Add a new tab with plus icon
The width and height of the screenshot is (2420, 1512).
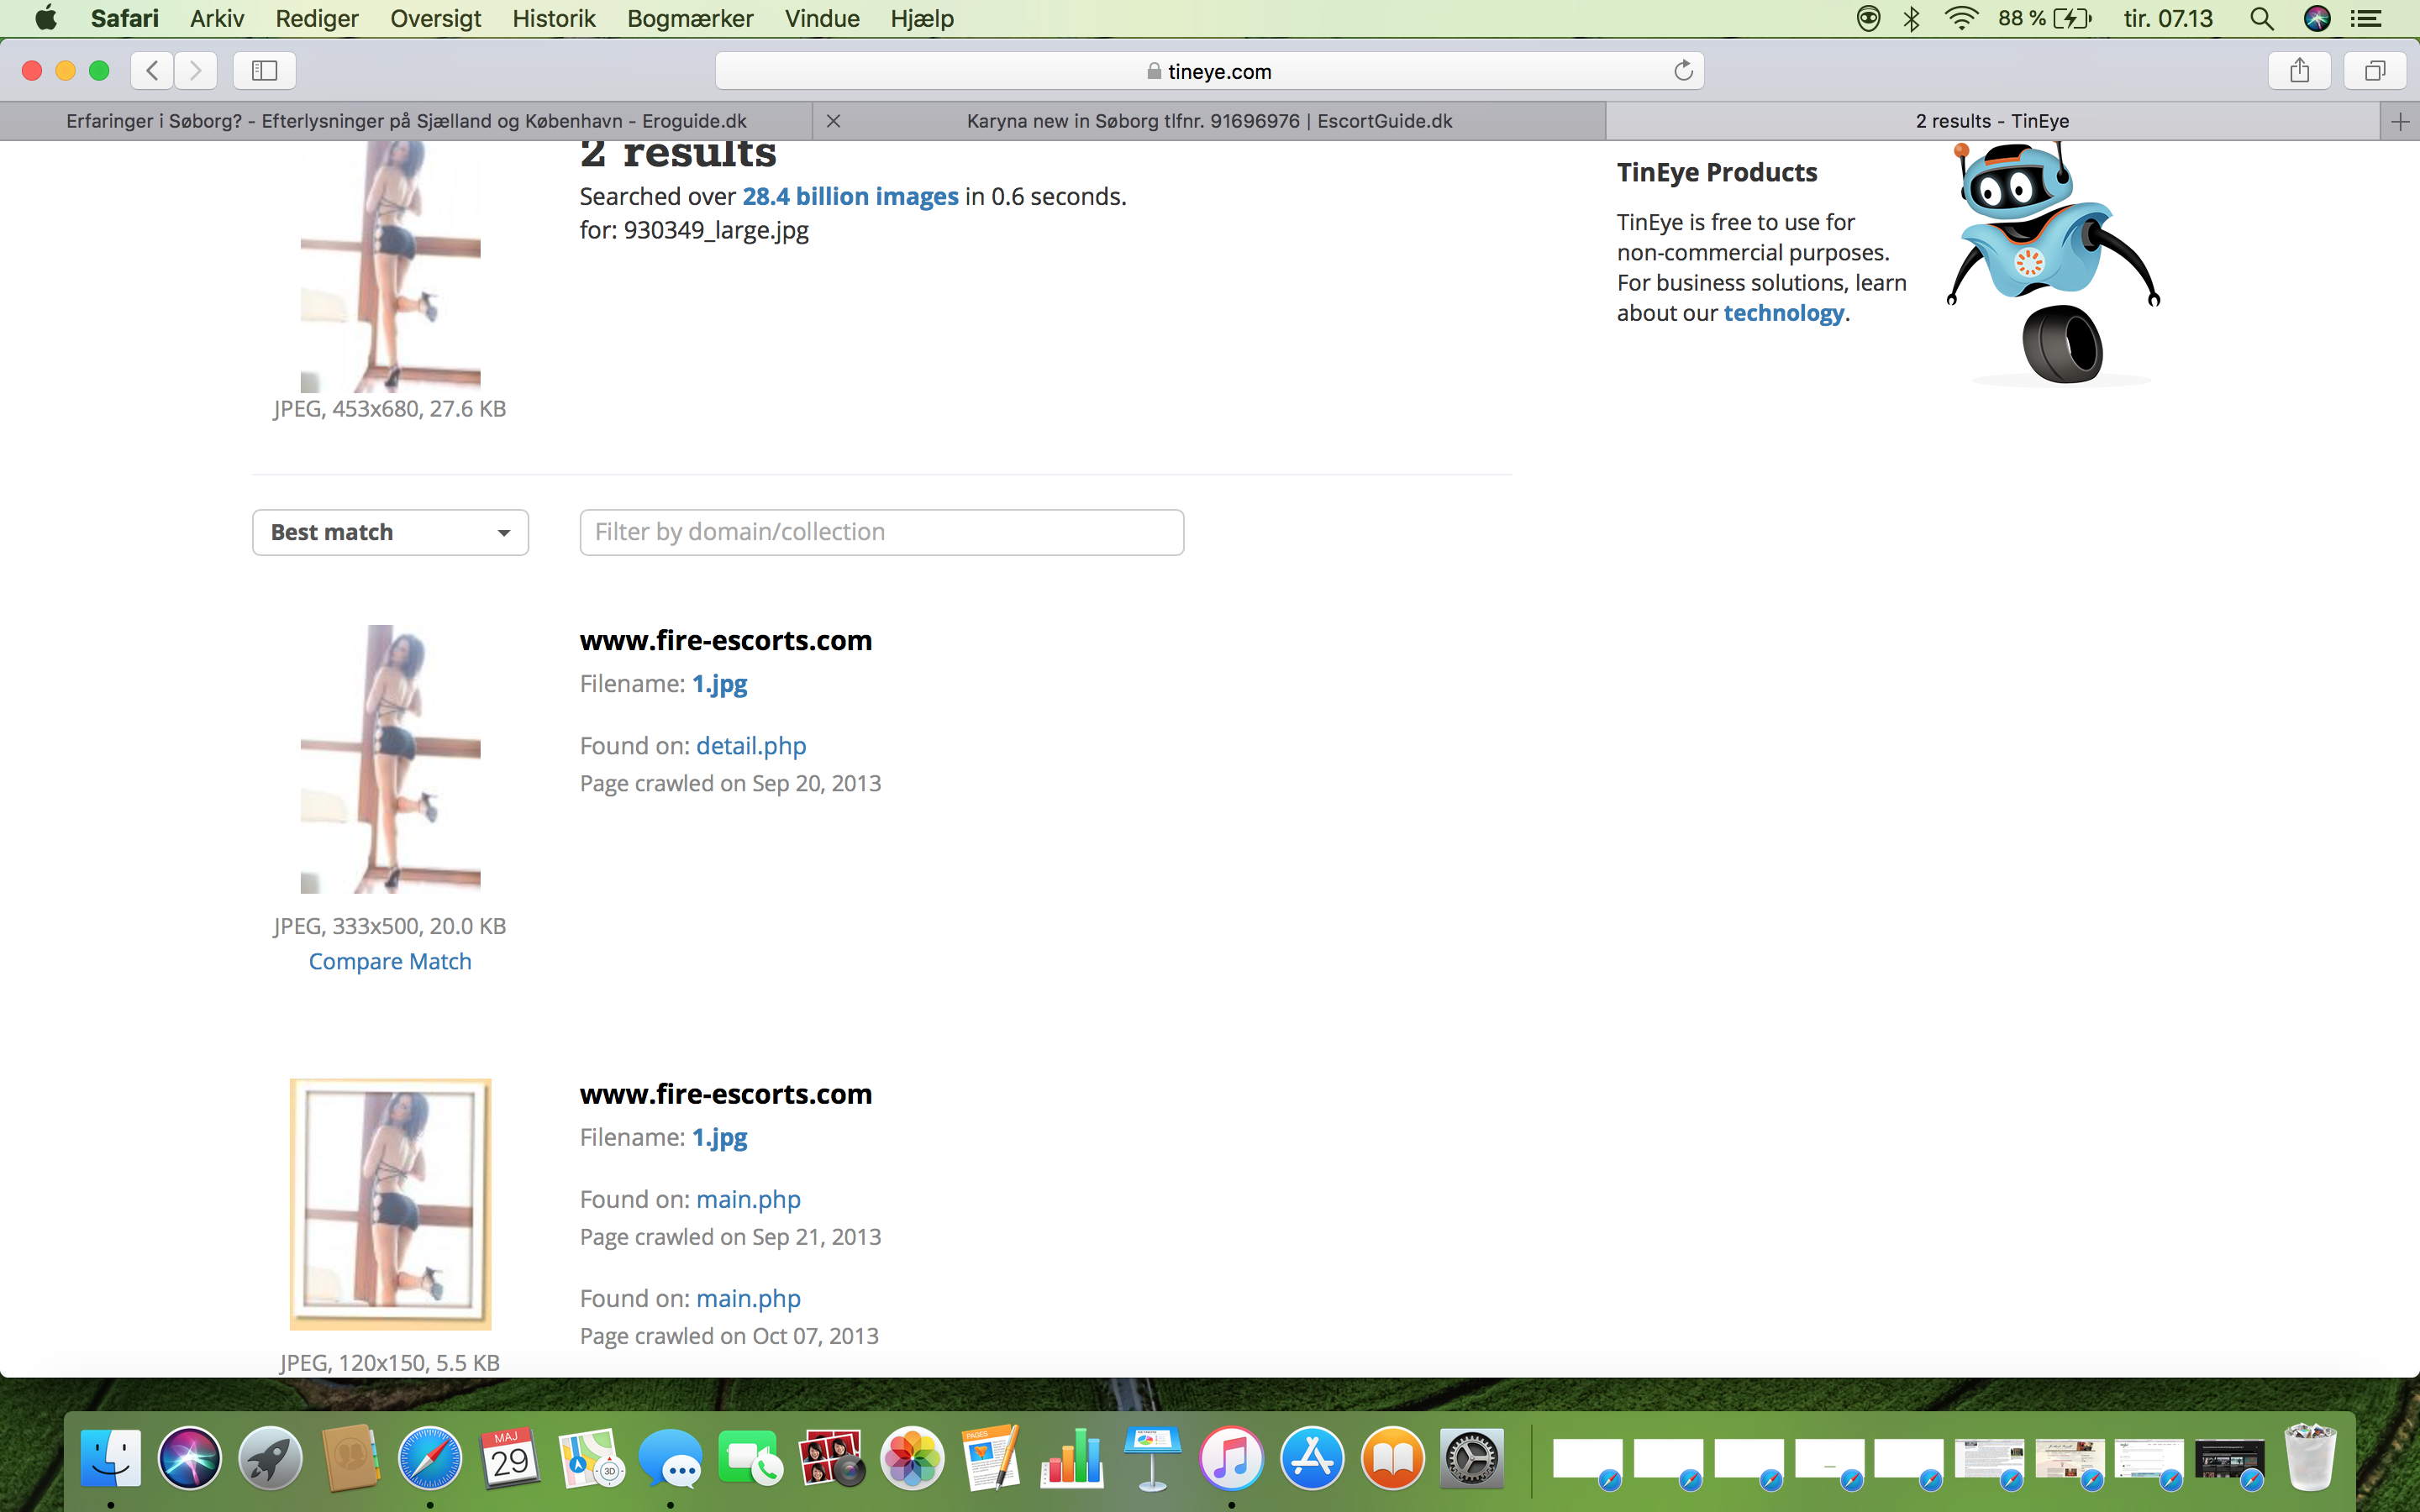(x=2400, y=122)
